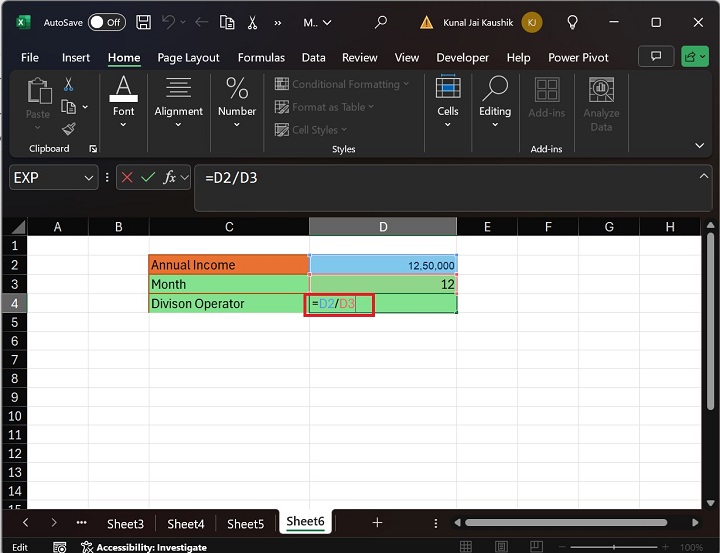
Task: Cancel the formula entry with X icon
Action: (126, 177)
